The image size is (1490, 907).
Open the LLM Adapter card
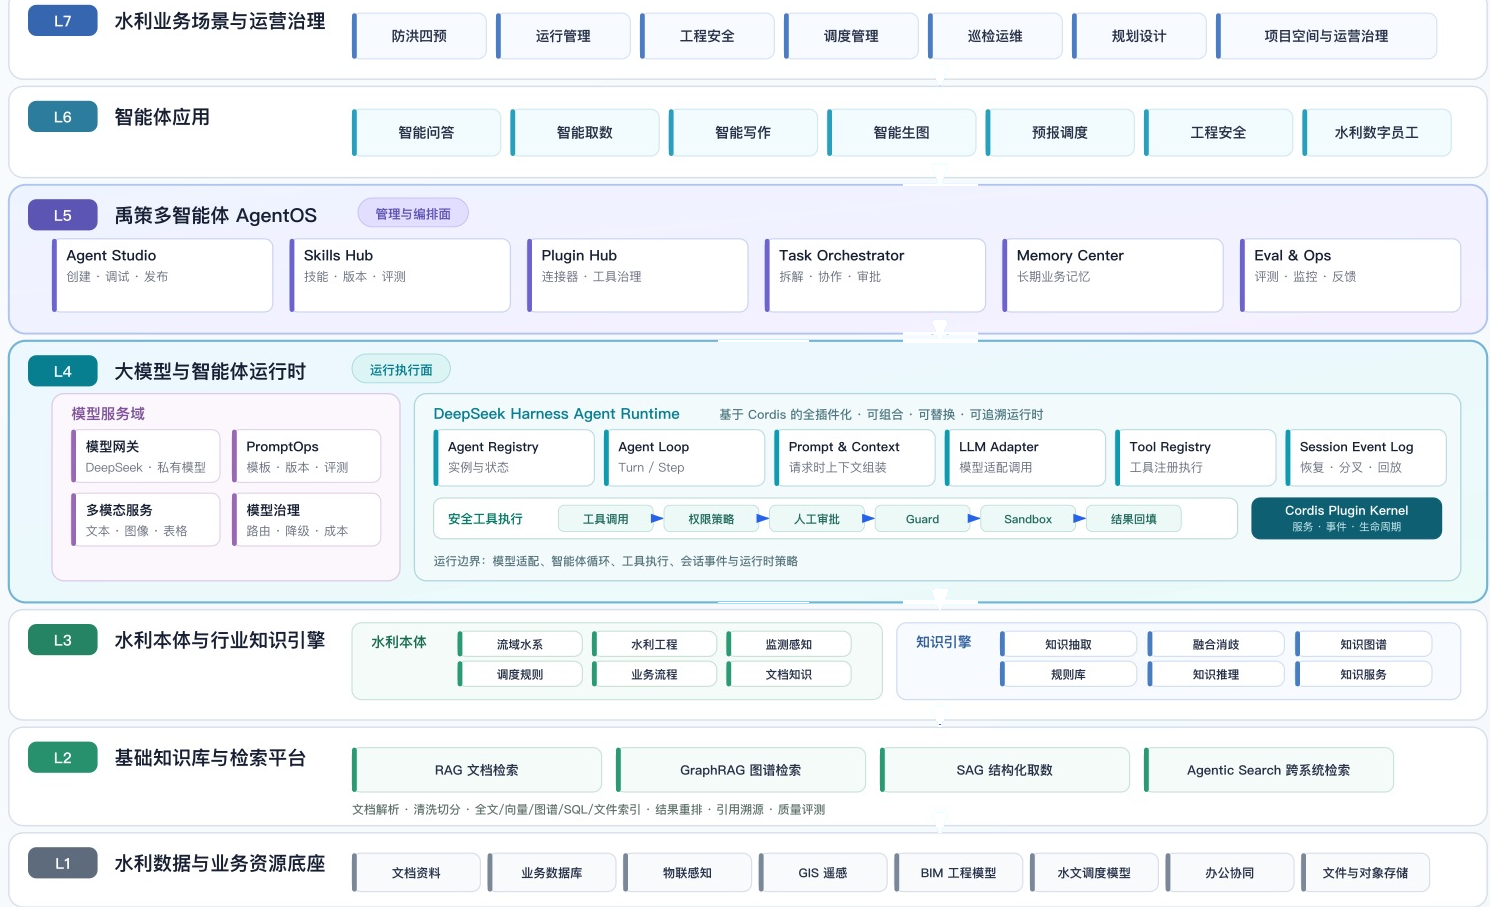coord(1025,457)
